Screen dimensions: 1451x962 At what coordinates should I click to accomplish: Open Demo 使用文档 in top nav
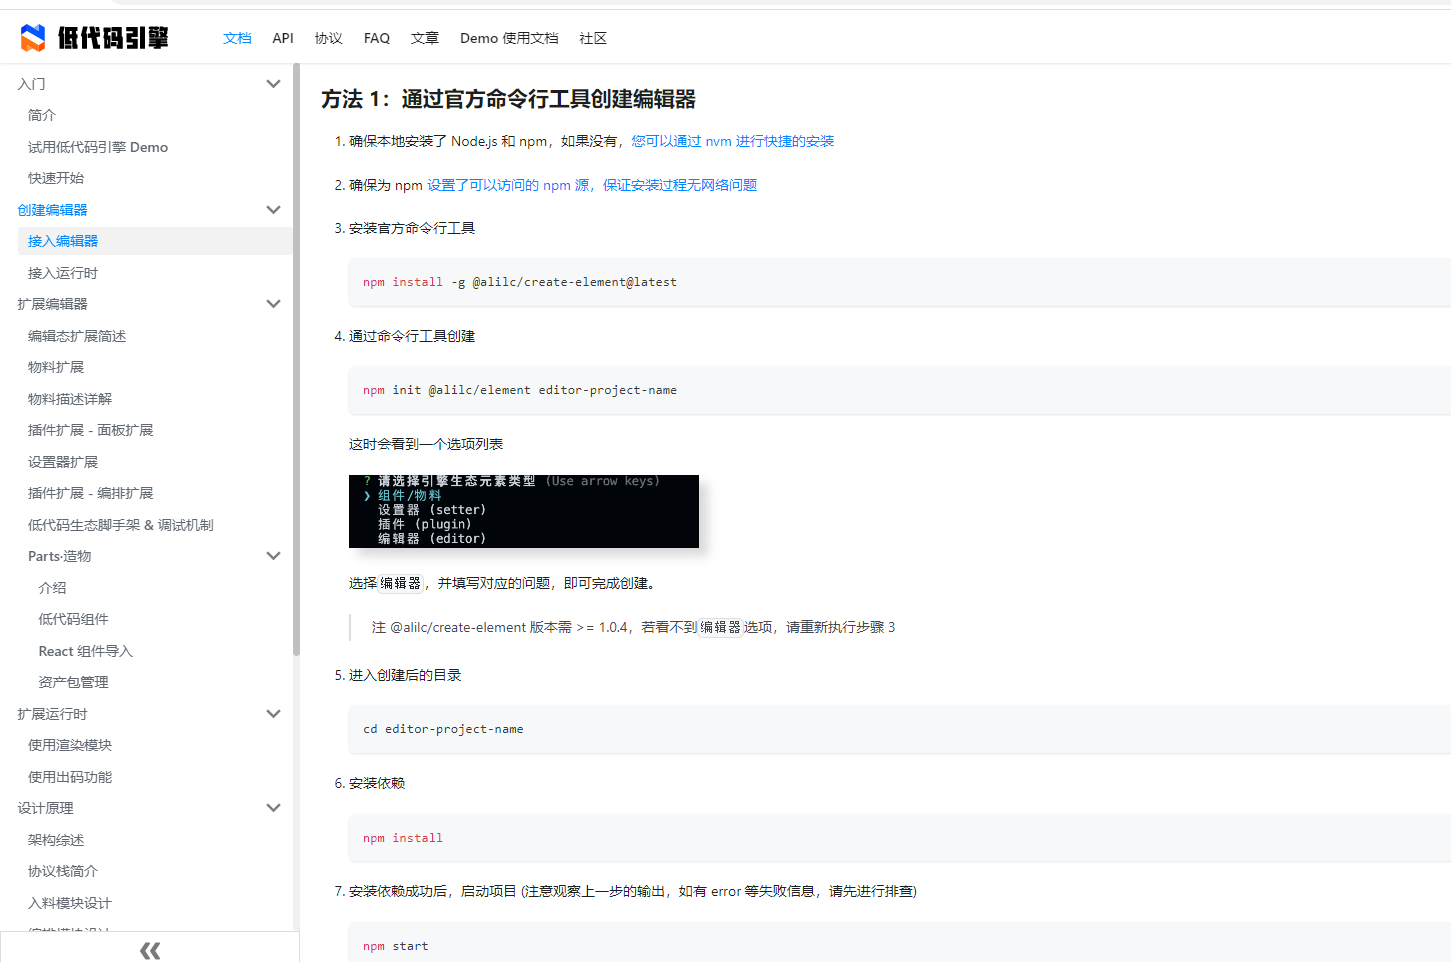point(509,38)
